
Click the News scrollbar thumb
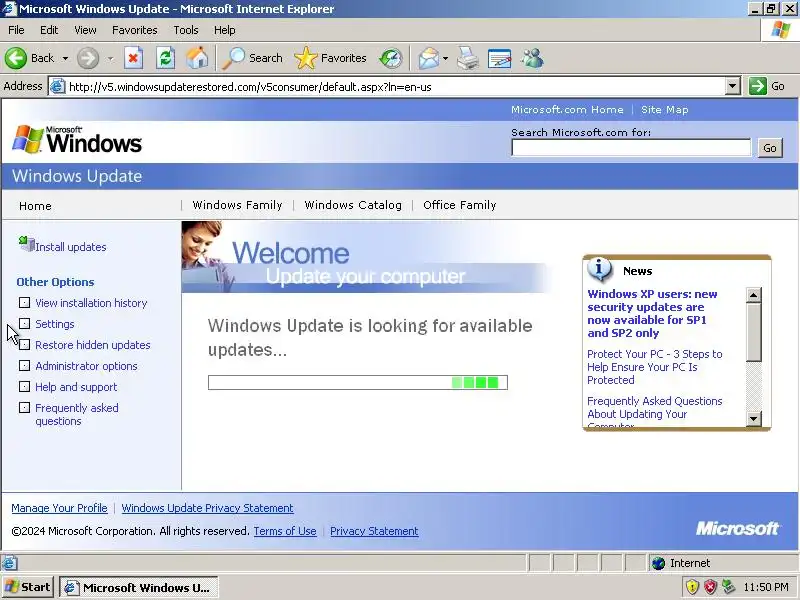754,332
